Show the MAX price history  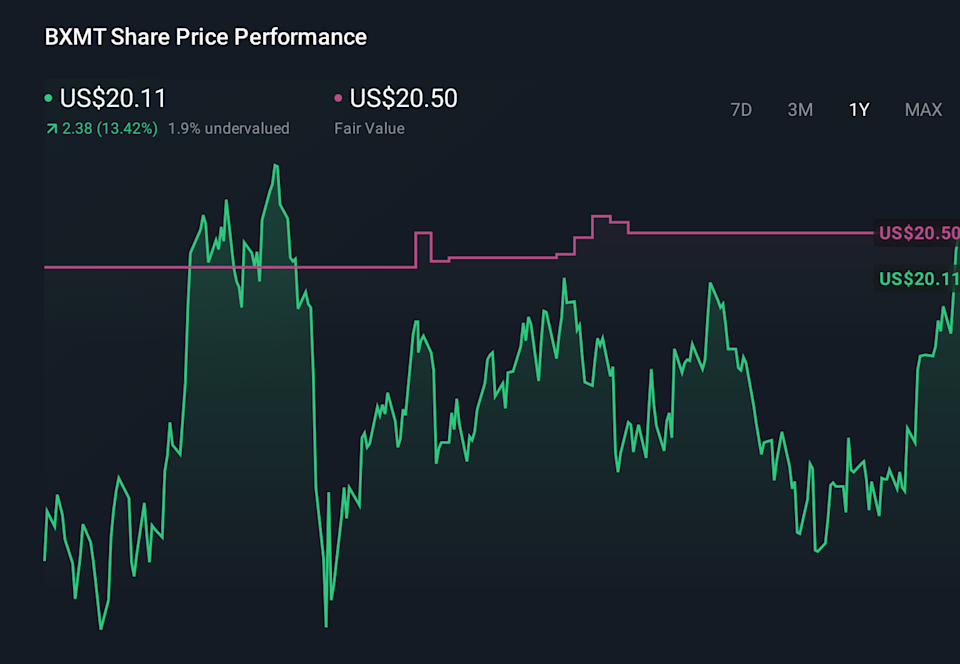click(923, 110)
